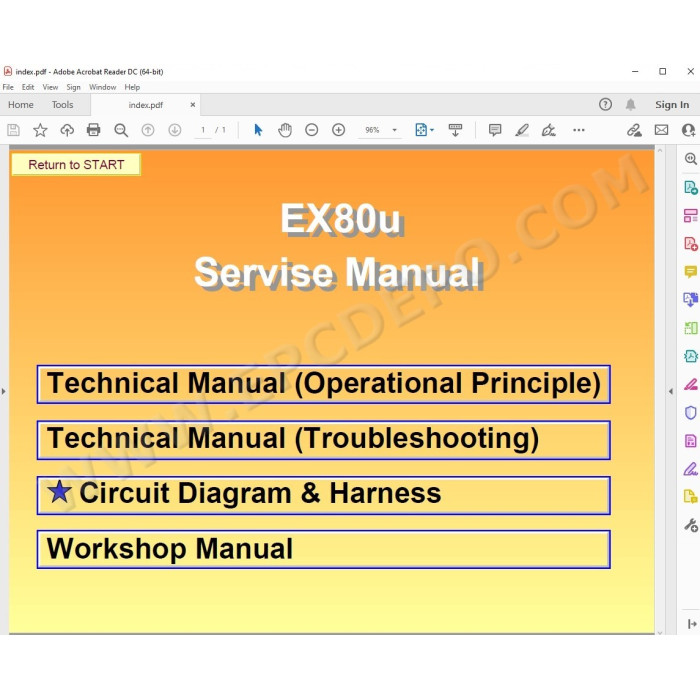
Task: Click the scrolling mode read icon
Action: tap(455, 130)
